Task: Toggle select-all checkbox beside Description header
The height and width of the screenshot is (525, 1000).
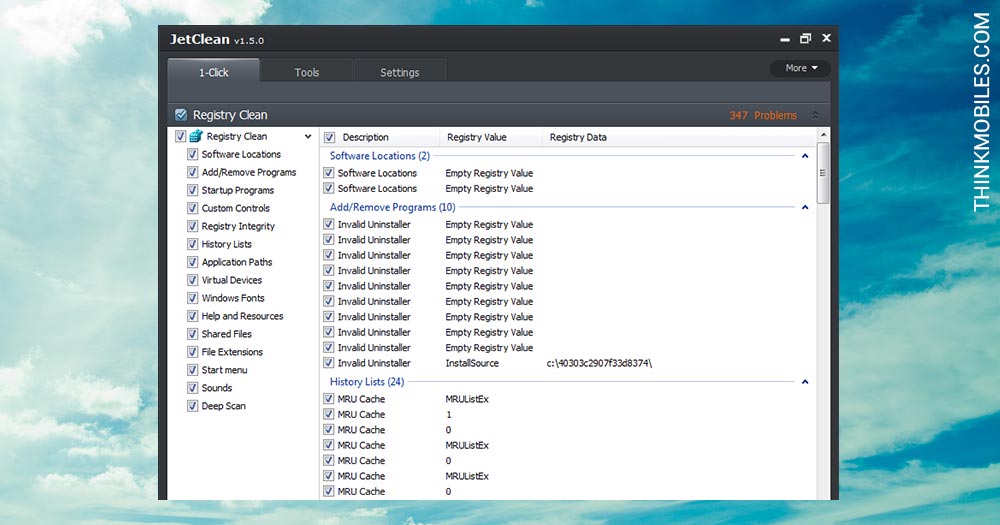Action: (x=329, y=137)
